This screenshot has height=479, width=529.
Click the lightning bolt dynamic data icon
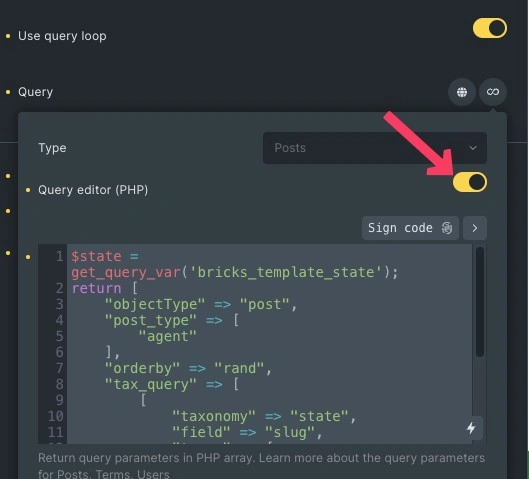[x=471, y=428]
